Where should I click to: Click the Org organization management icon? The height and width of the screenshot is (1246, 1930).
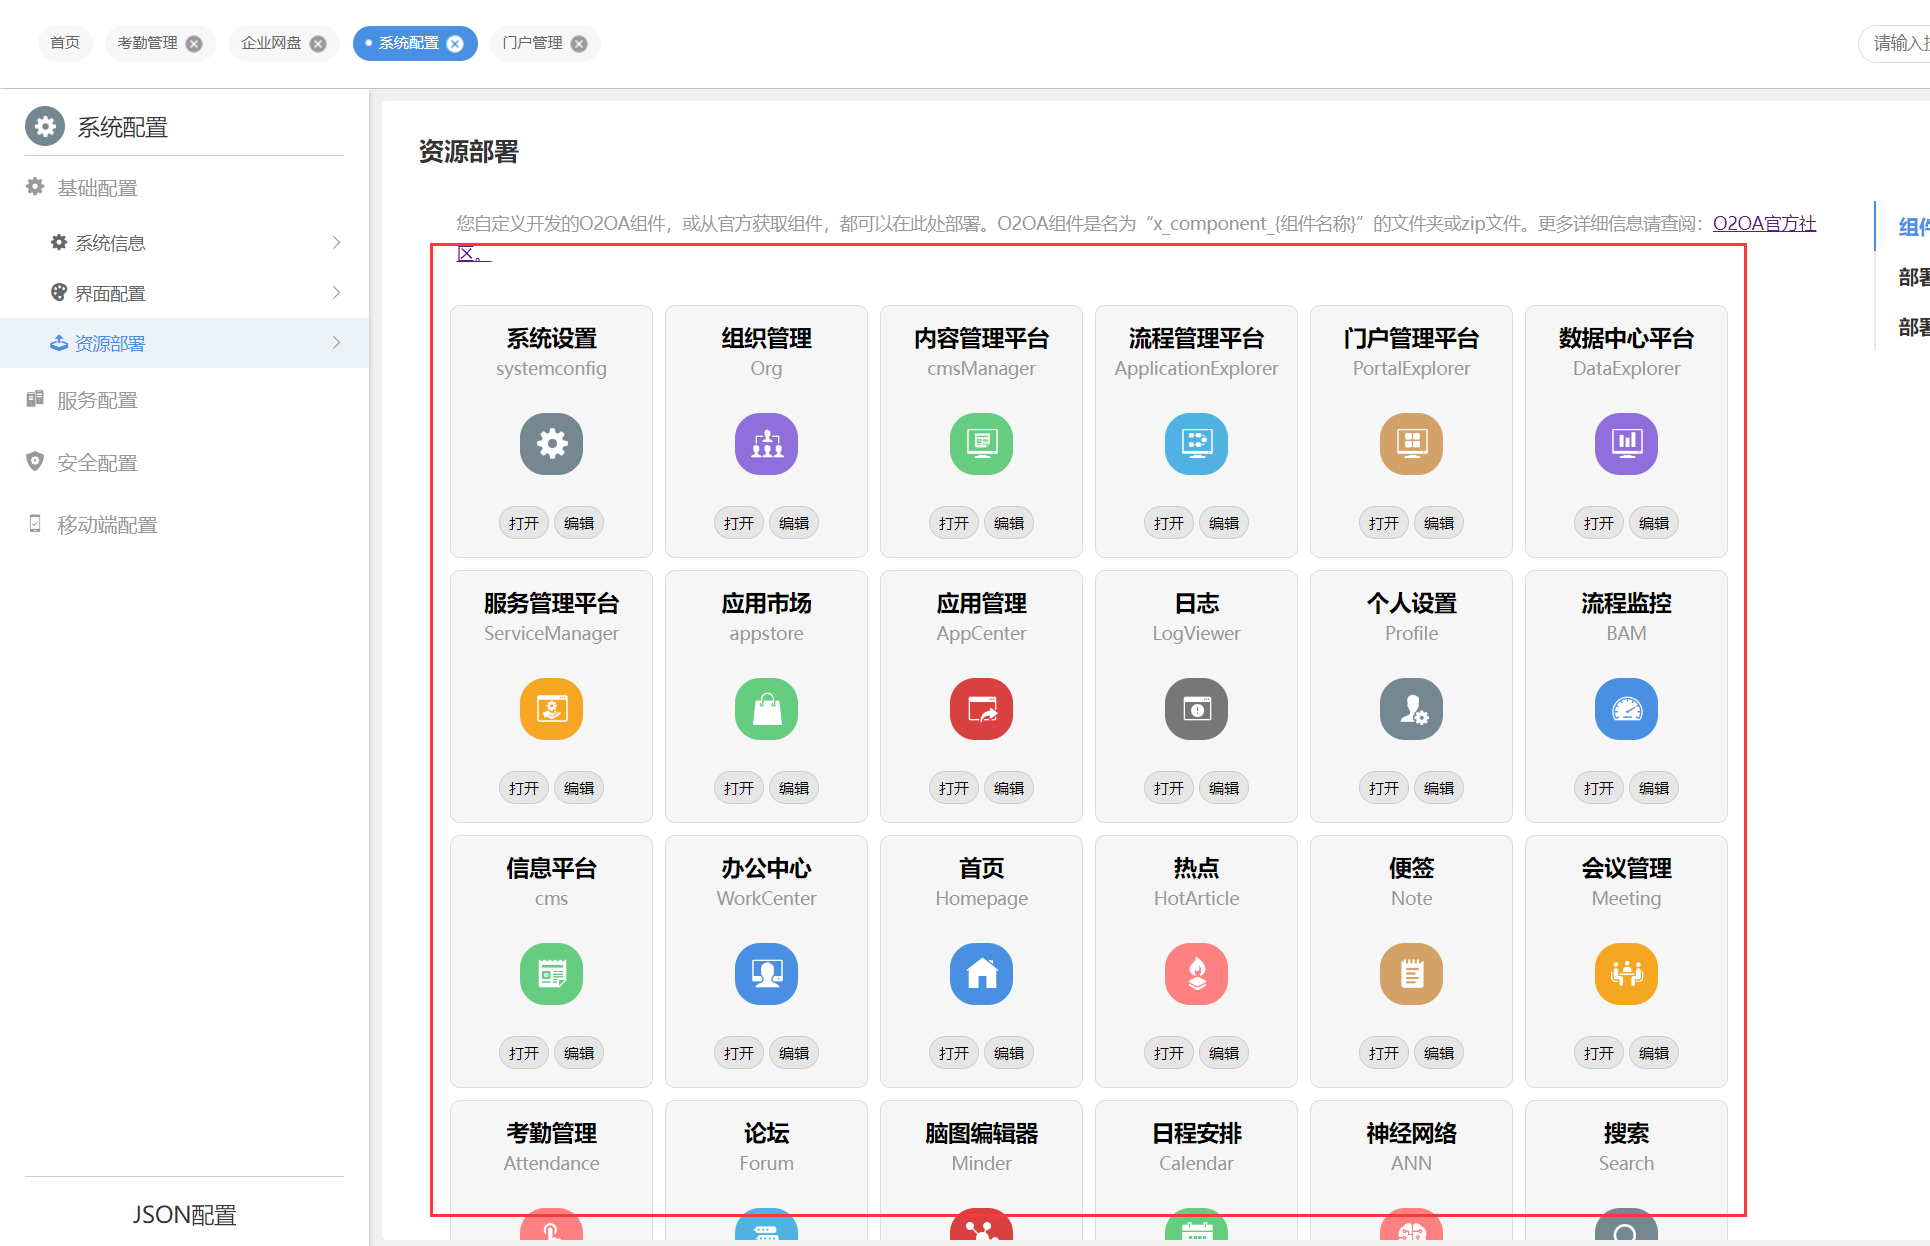click(x=766, y=443)
